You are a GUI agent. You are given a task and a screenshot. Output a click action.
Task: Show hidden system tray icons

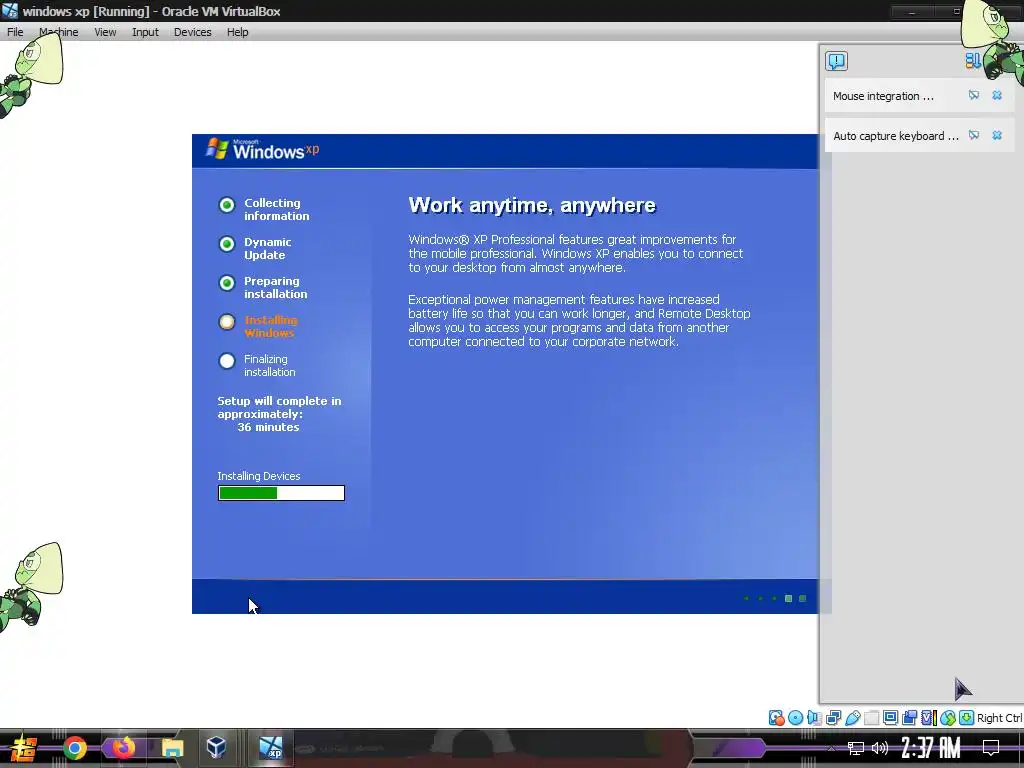click(831, 748)
